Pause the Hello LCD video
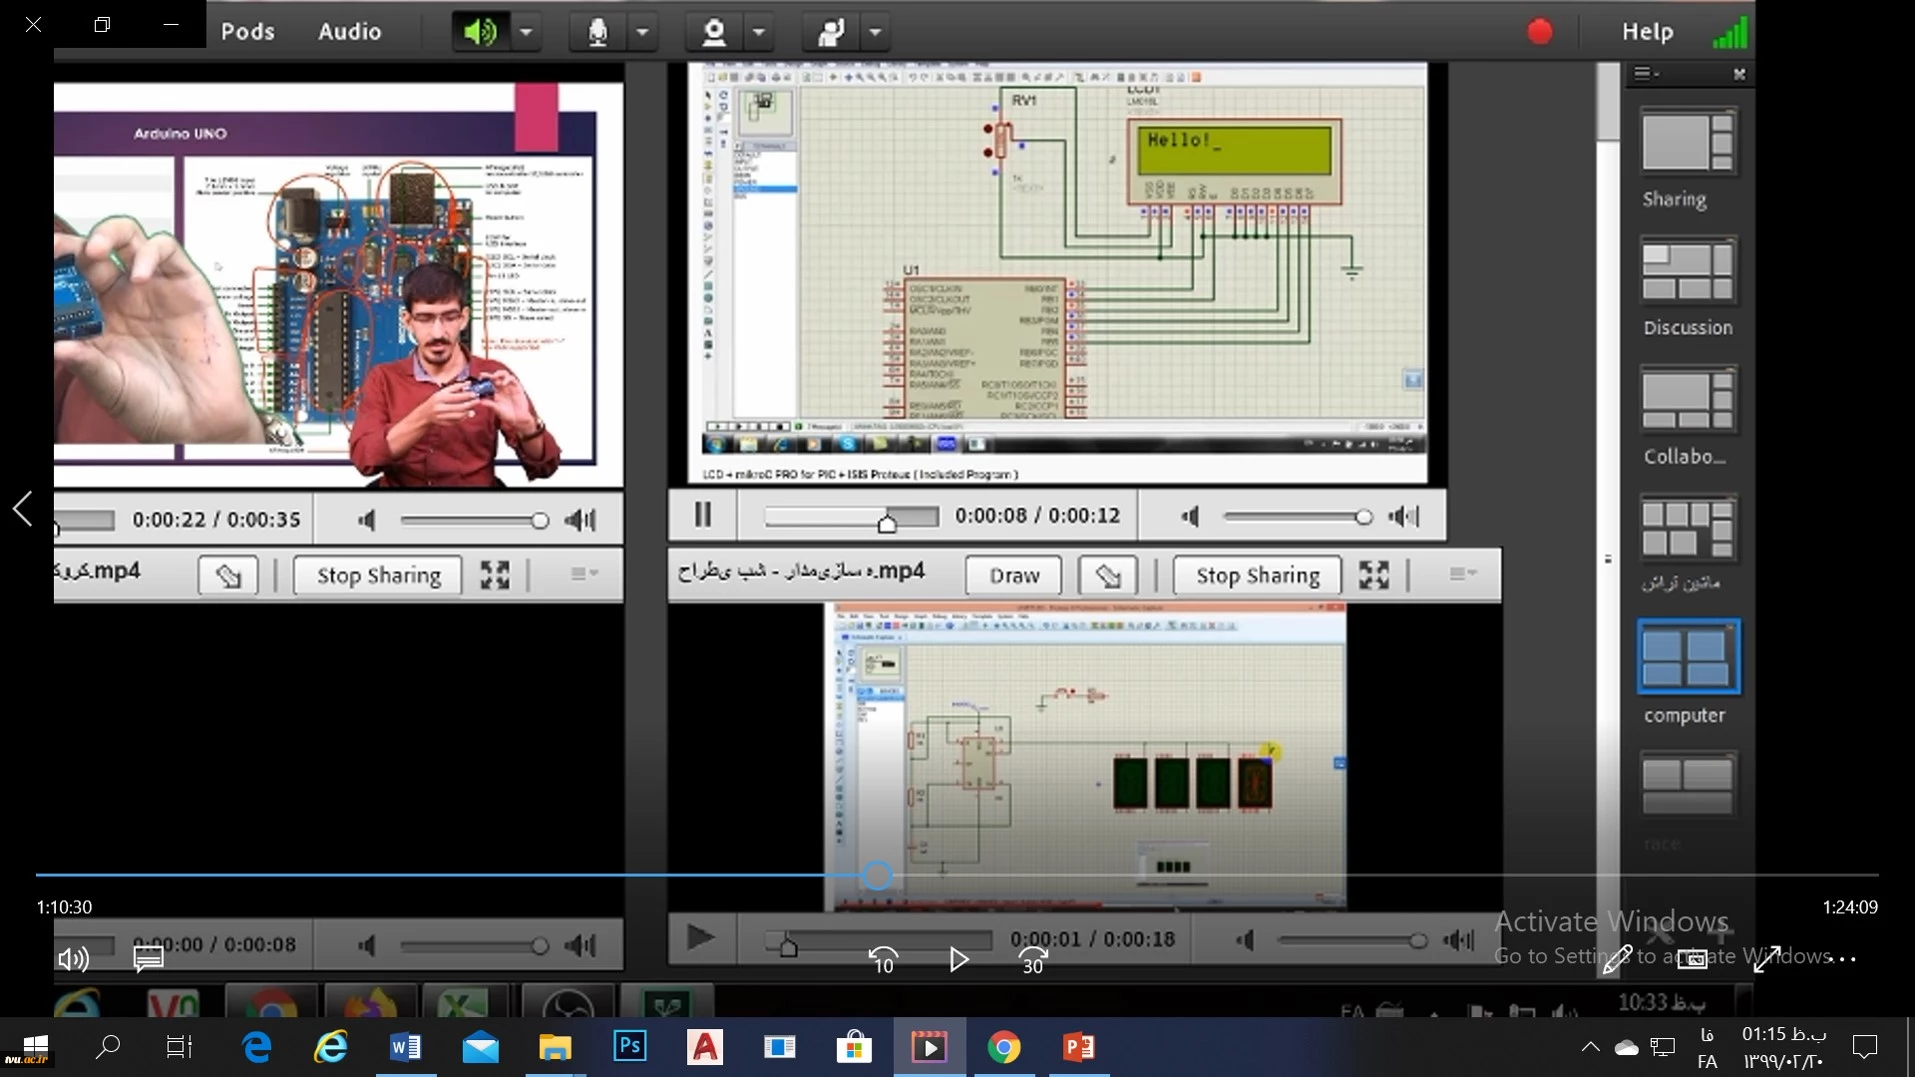The image size is (1915, 1077). pyautogui.click(x=703, y=515)
